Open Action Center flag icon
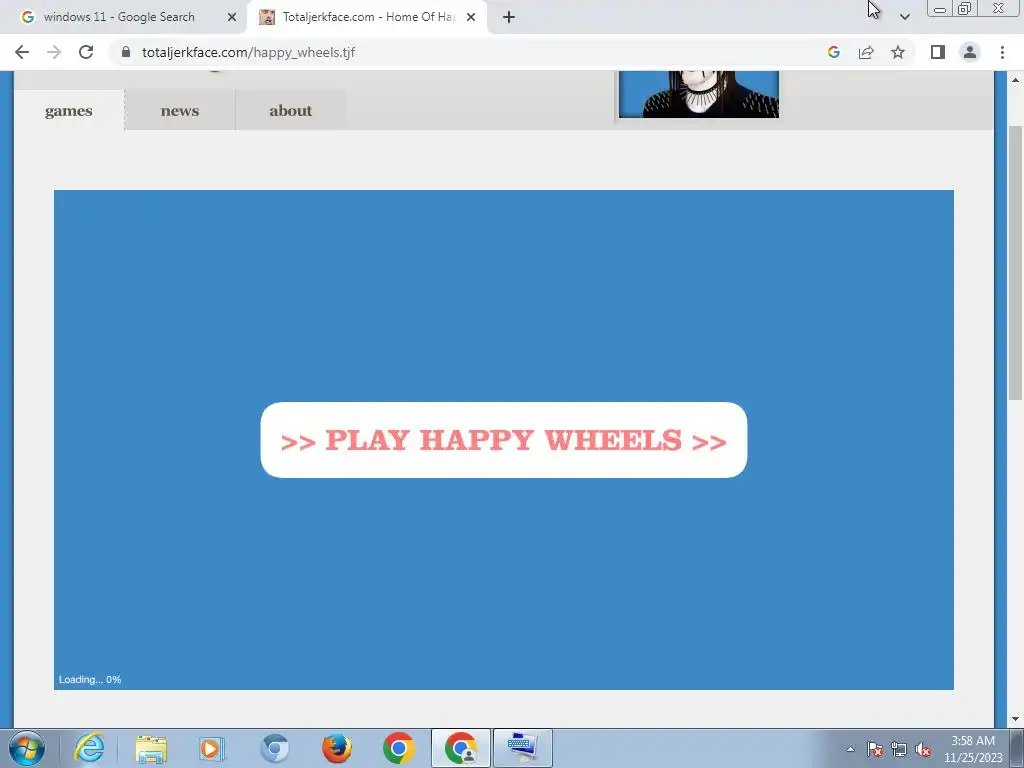 [x=875, y=749]
